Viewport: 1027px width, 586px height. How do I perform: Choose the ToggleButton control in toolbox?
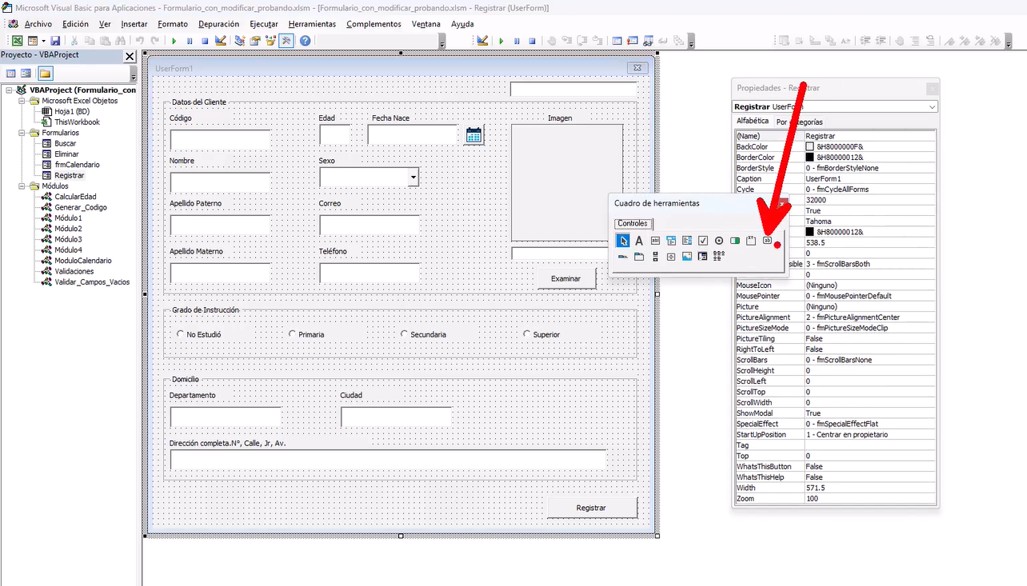point(735,241)
